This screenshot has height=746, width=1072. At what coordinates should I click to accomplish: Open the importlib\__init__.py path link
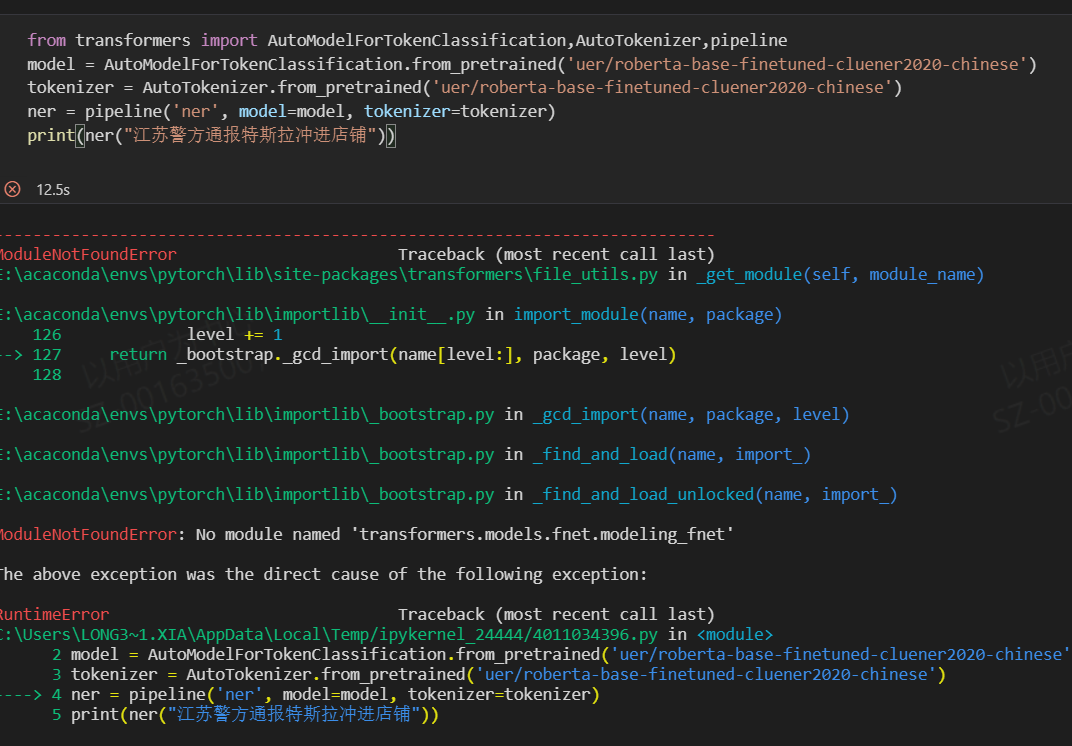pos(237,315)
